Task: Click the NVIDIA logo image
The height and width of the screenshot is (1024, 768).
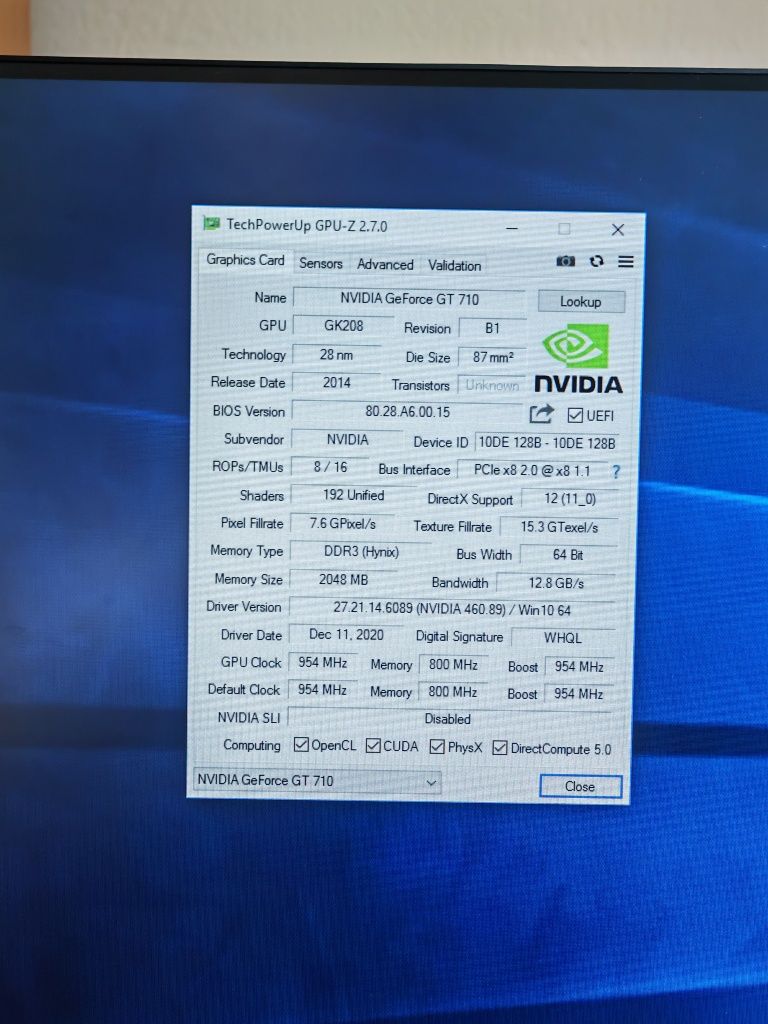Action: [x=578, y=360]
